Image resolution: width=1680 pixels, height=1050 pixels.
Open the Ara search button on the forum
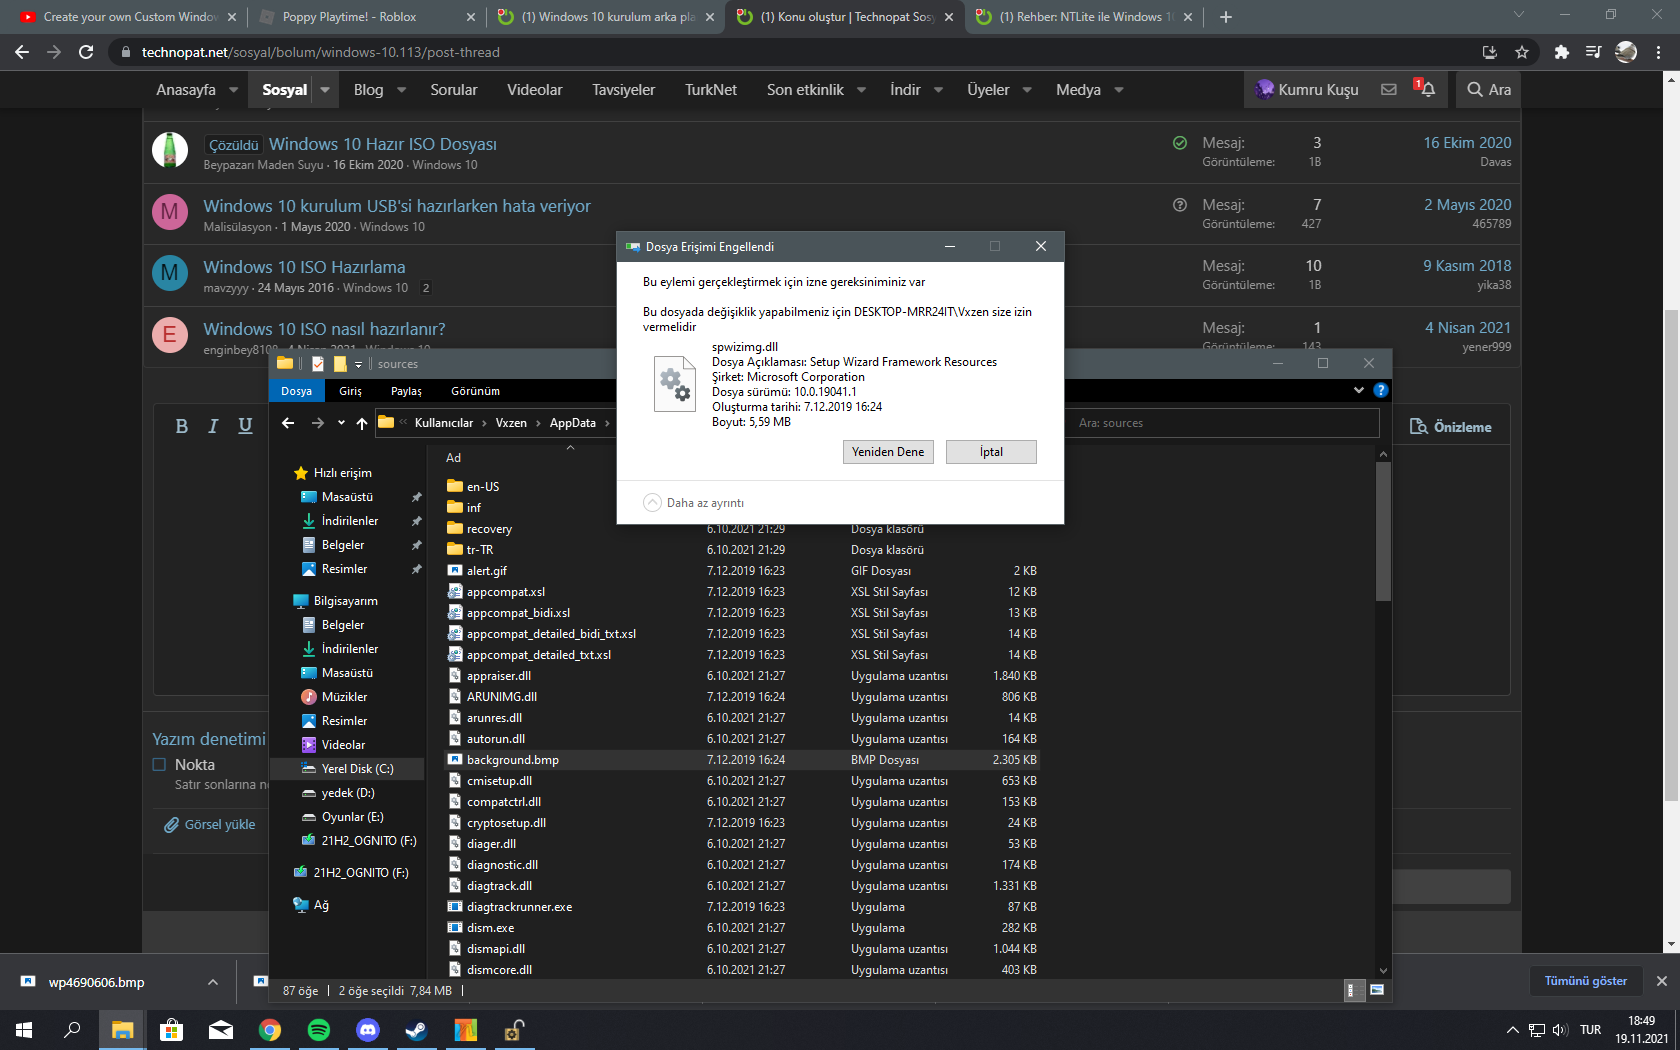point(1488,90)
